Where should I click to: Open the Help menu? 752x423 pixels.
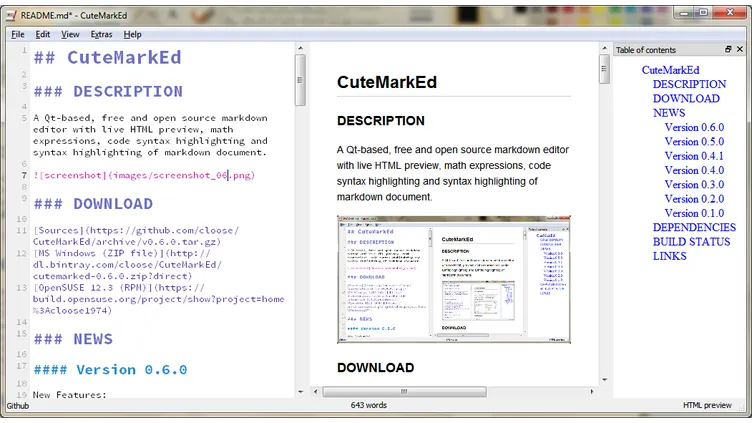(132, 34)
